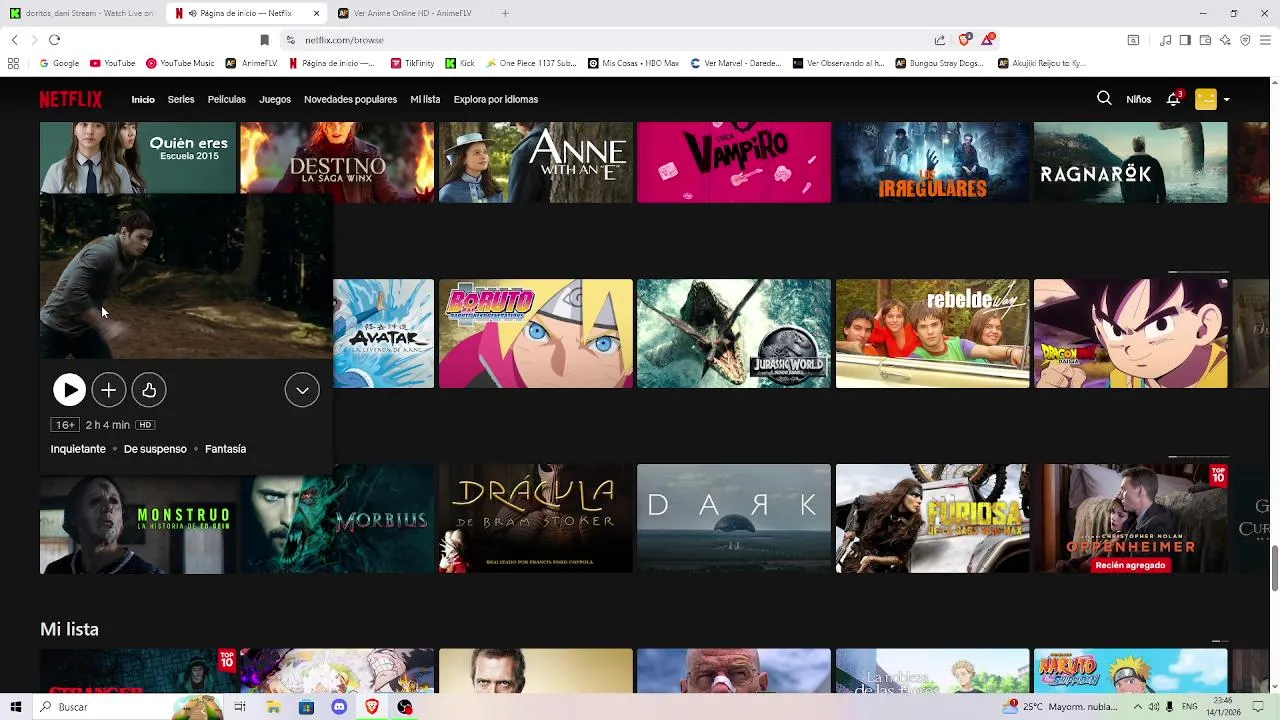Open the yellow profile avatar

[1206, 99]
